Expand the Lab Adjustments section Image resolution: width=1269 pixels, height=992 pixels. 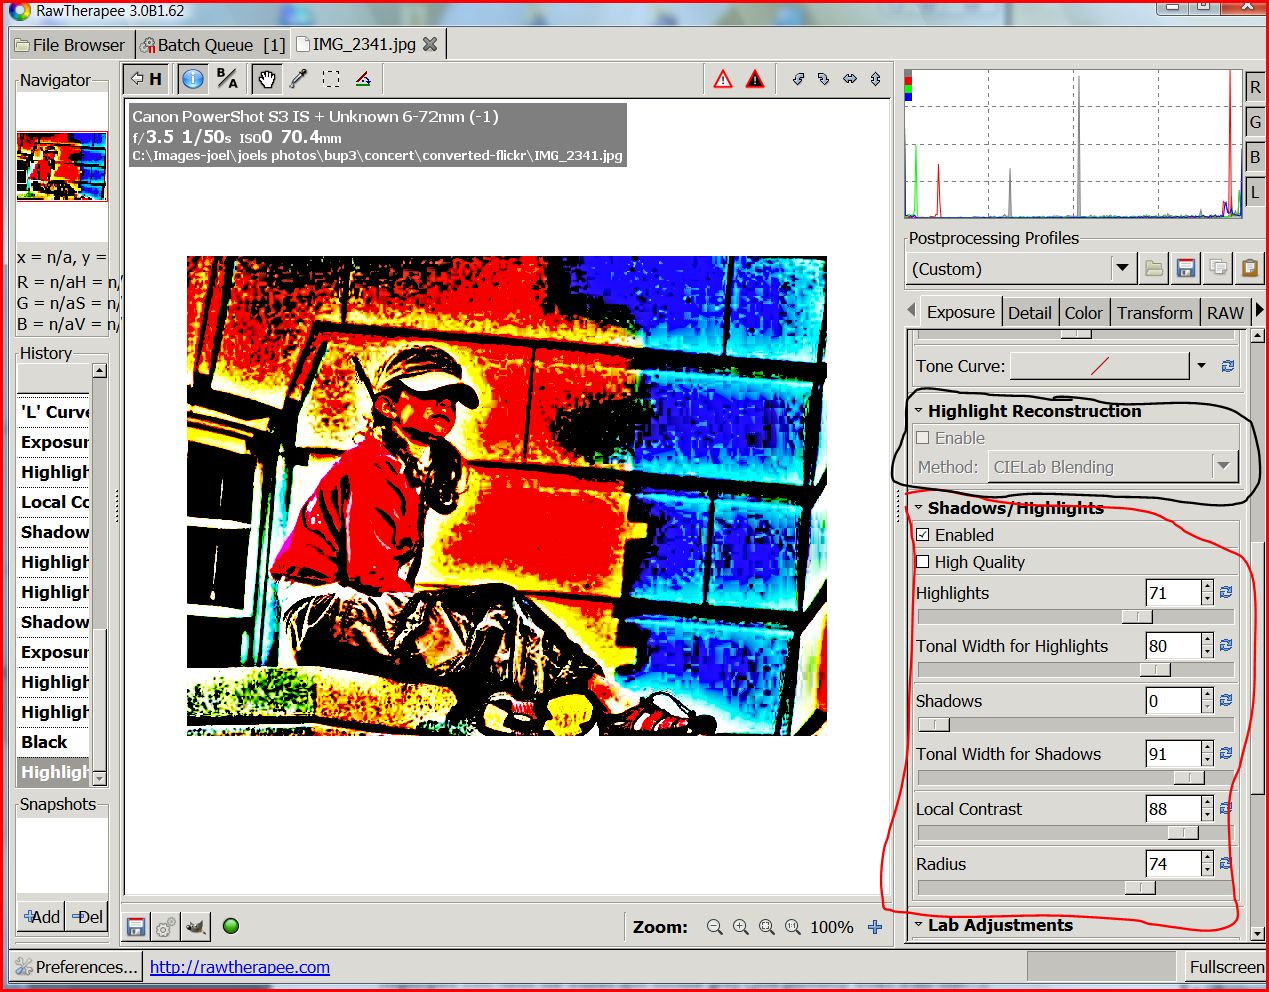tap(919, 925)
